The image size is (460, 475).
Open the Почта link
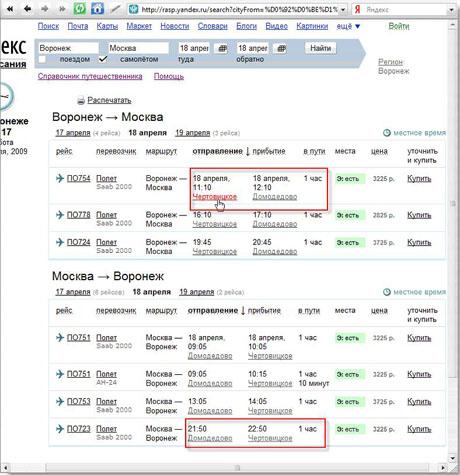point(78,26)
